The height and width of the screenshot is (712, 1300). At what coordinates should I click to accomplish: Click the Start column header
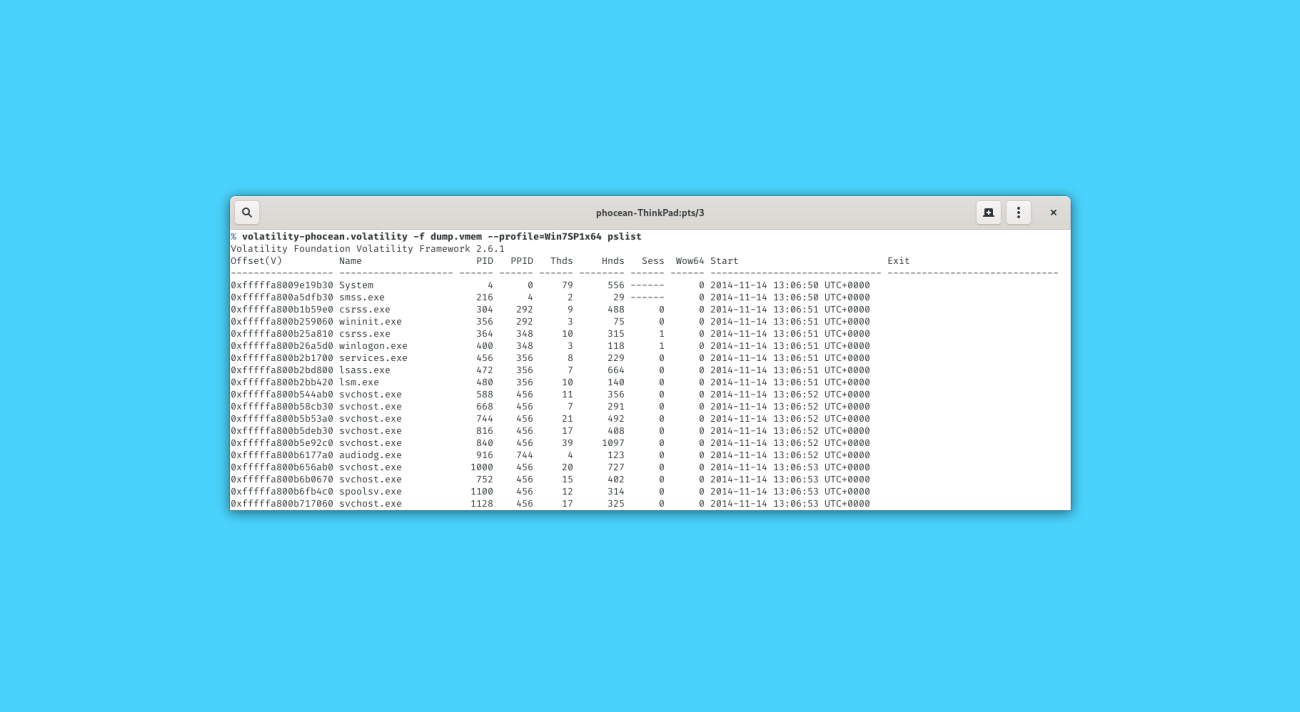tap(725, 261)
